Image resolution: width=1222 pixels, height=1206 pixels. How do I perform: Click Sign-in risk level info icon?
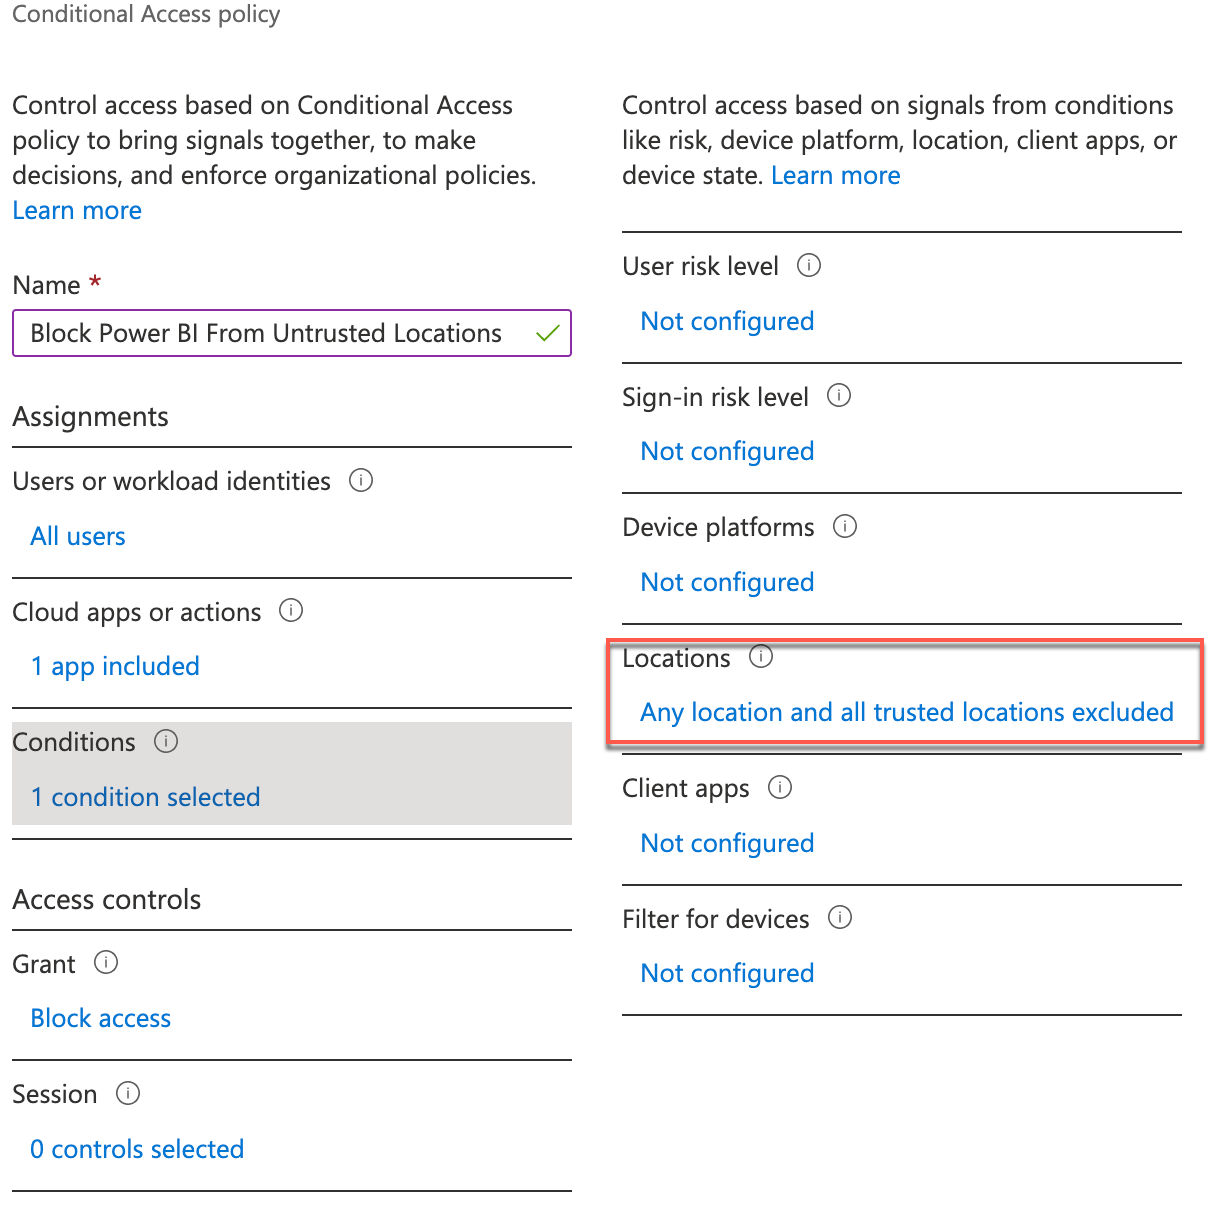click(839, 395)
